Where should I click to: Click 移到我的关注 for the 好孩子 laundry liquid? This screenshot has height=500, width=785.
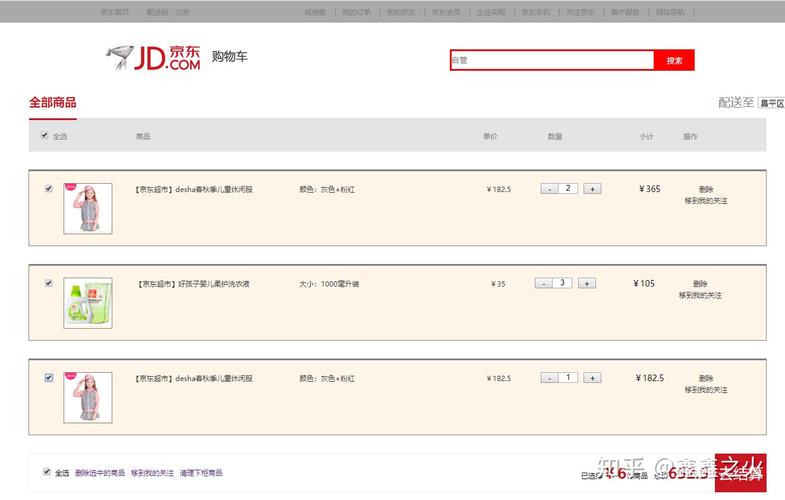700,295
